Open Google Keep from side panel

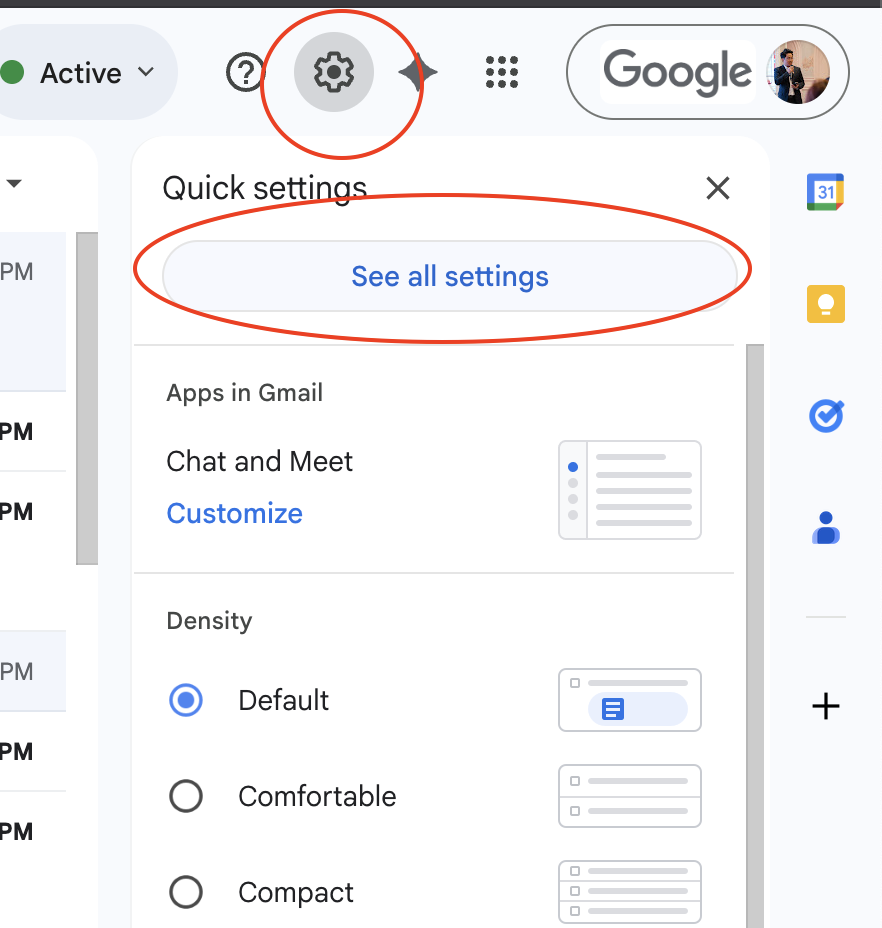click(x=825, y=304)
